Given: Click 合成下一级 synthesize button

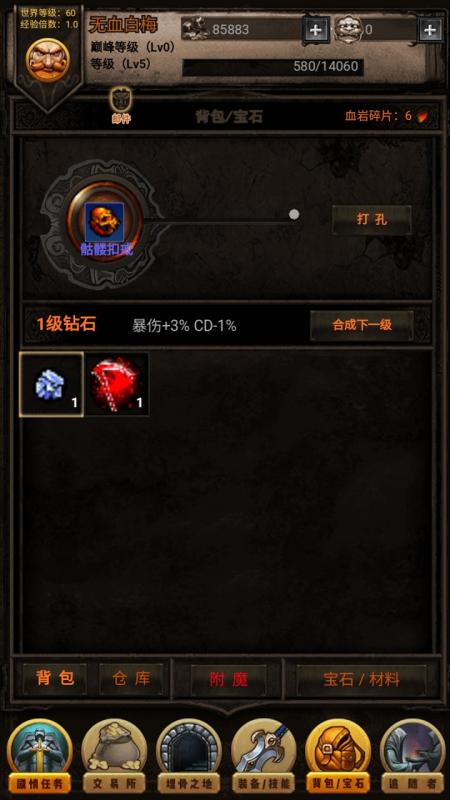Looking at the screenshot, I should point(362,325).
